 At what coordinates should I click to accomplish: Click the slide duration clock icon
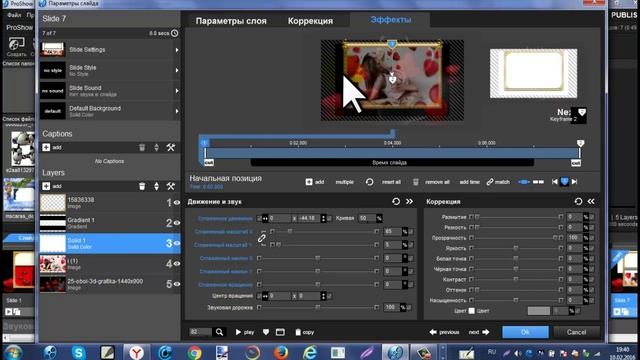pos(175,33)
